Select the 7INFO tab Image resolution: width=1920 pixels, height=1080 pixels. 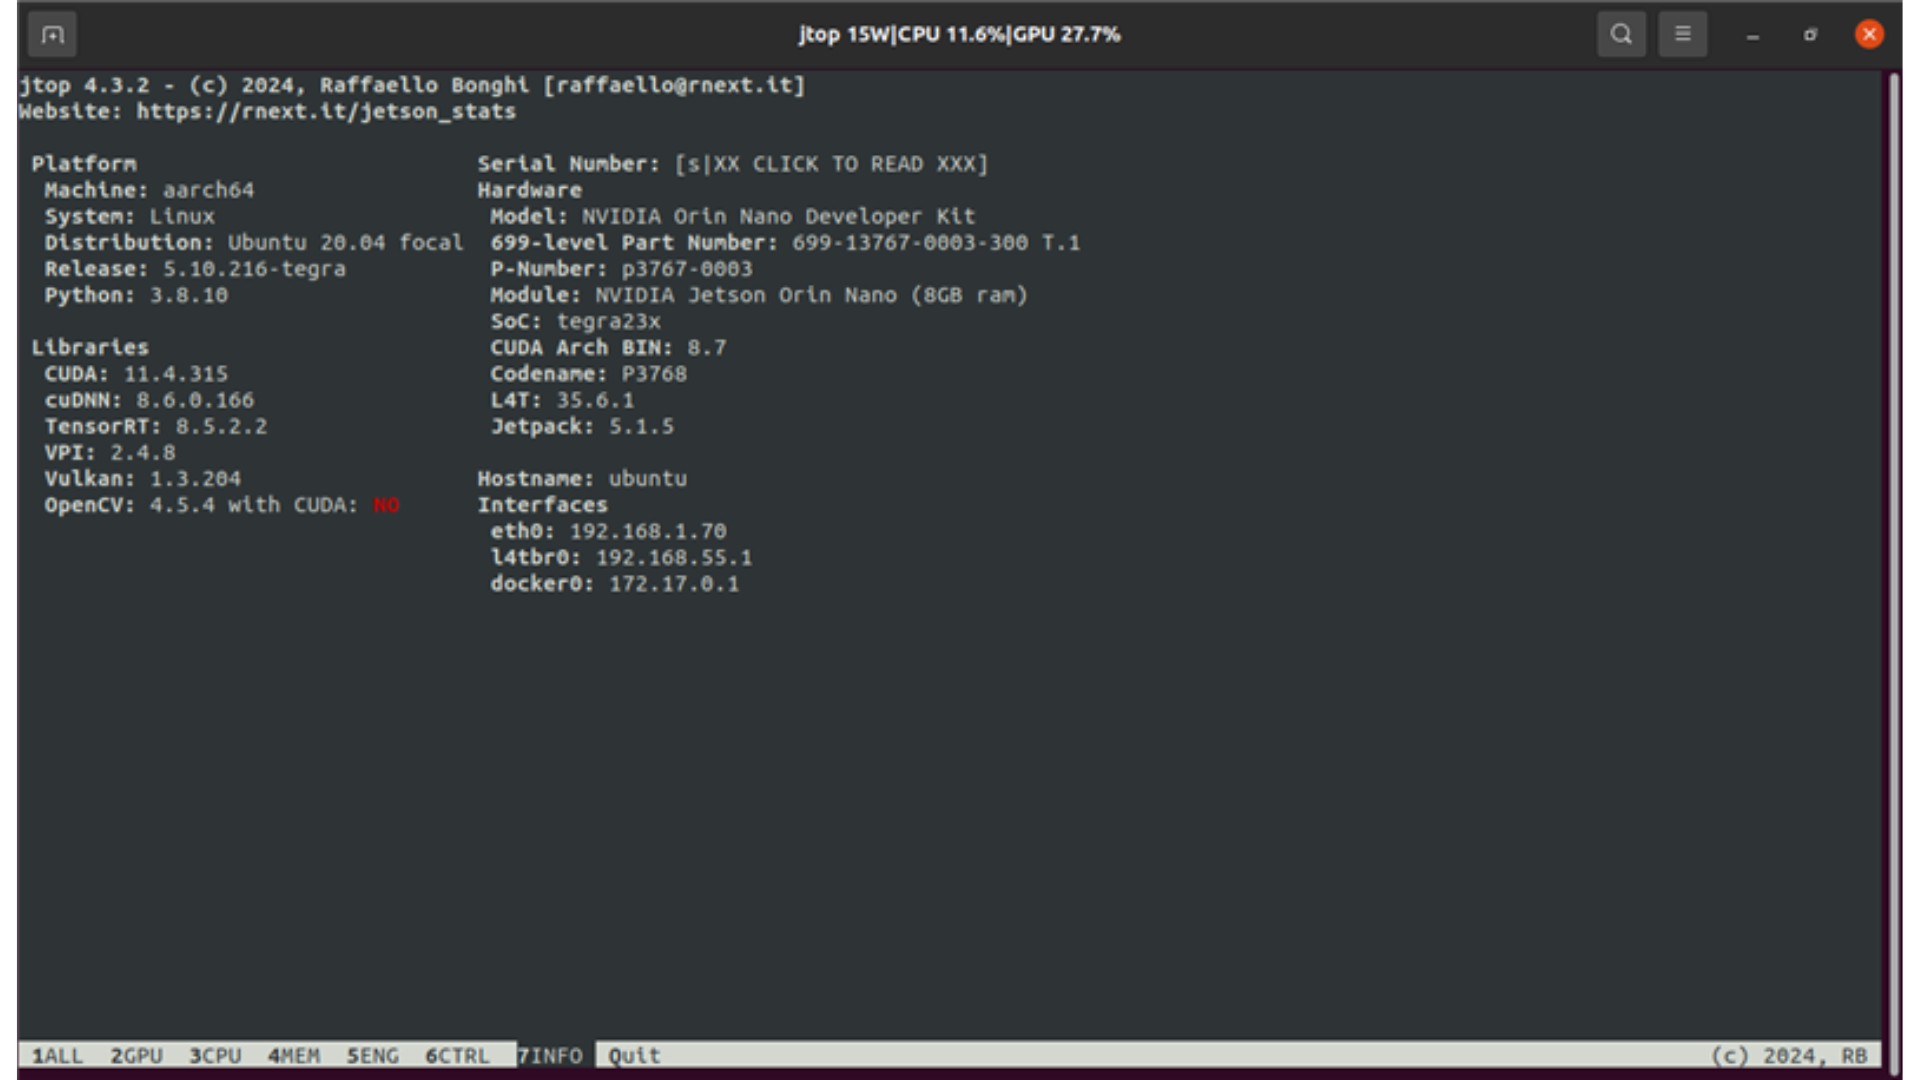550,1056
